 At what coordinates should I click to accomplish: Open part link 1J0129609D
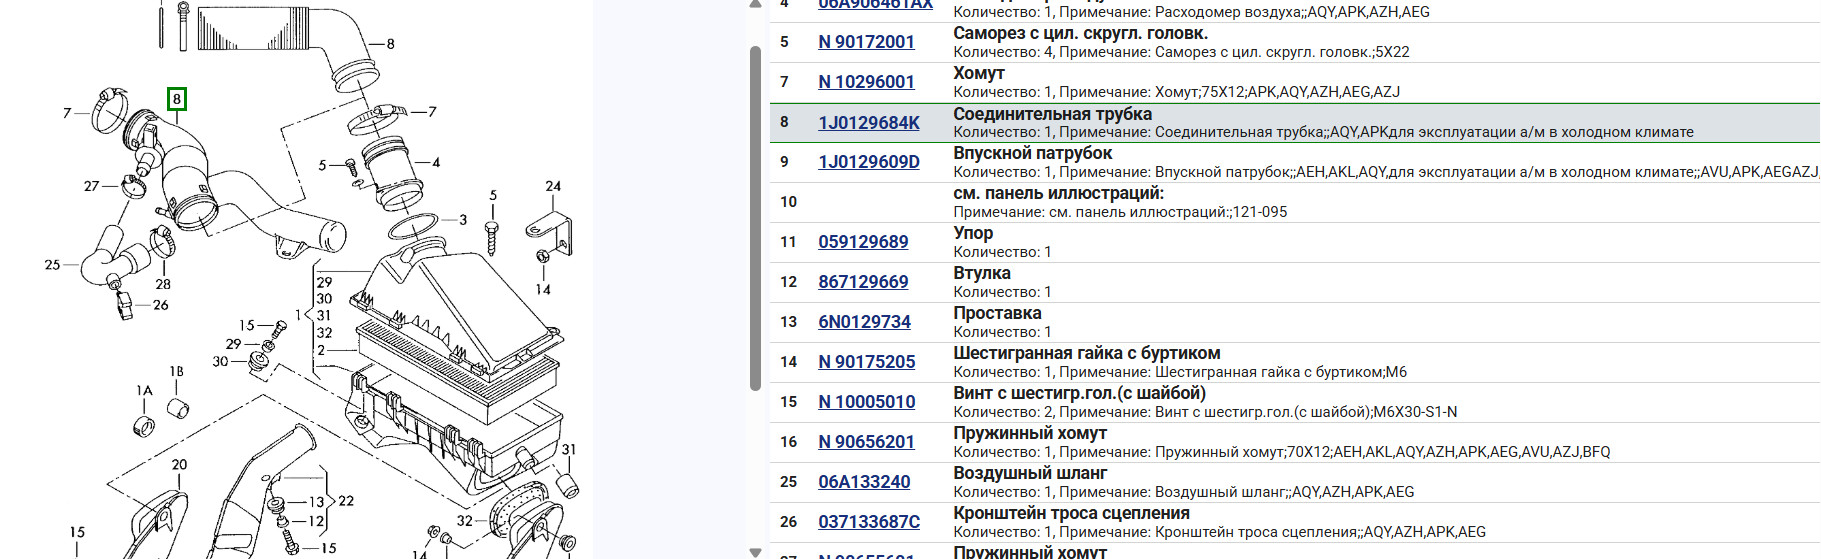[868, 162]
